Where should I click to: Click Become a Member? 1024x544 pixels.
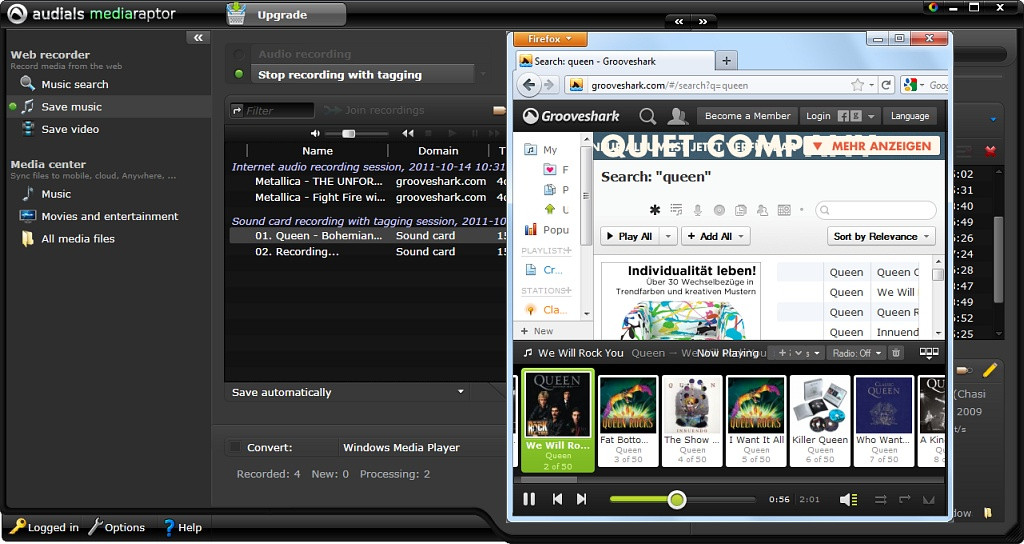pos(747,116)
